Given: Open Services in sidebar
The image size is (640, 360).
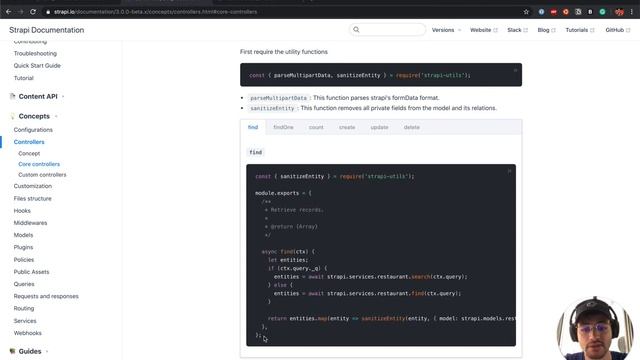Looking at the screenshot, I should 25,321.
